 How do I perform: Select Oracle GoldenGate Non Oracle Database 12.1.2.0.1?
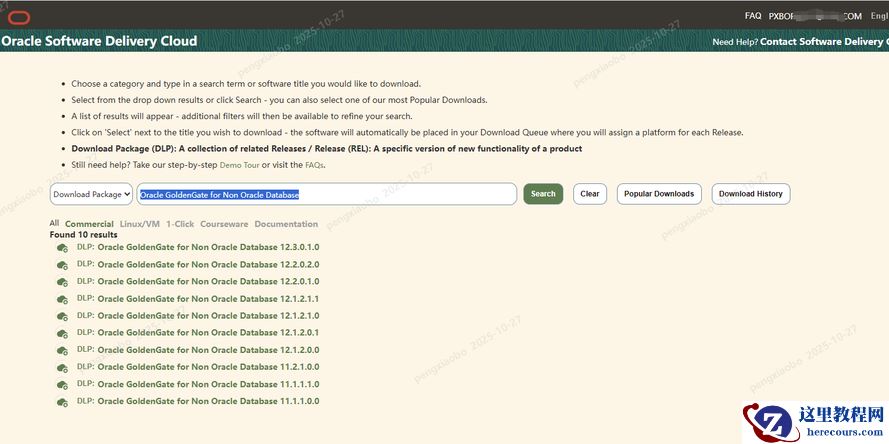(x=208, y=332)
